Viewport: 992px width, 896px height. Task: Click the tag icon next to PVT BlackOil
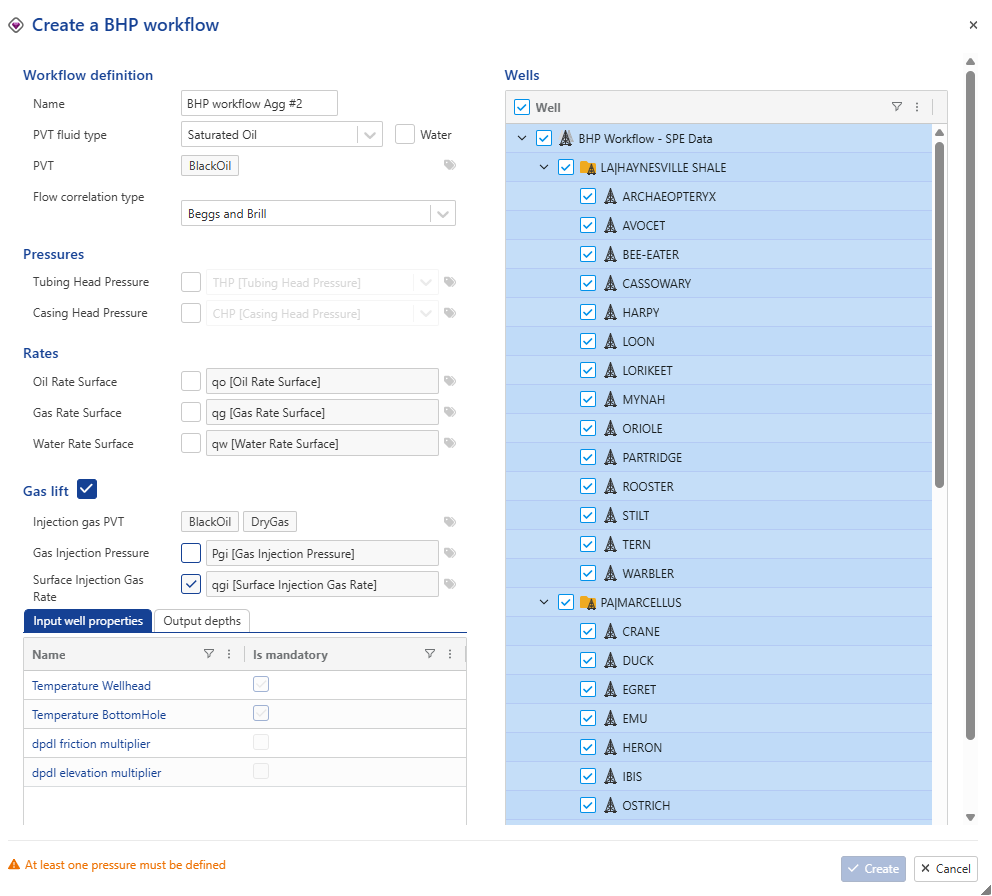click(x=450, y=166)
